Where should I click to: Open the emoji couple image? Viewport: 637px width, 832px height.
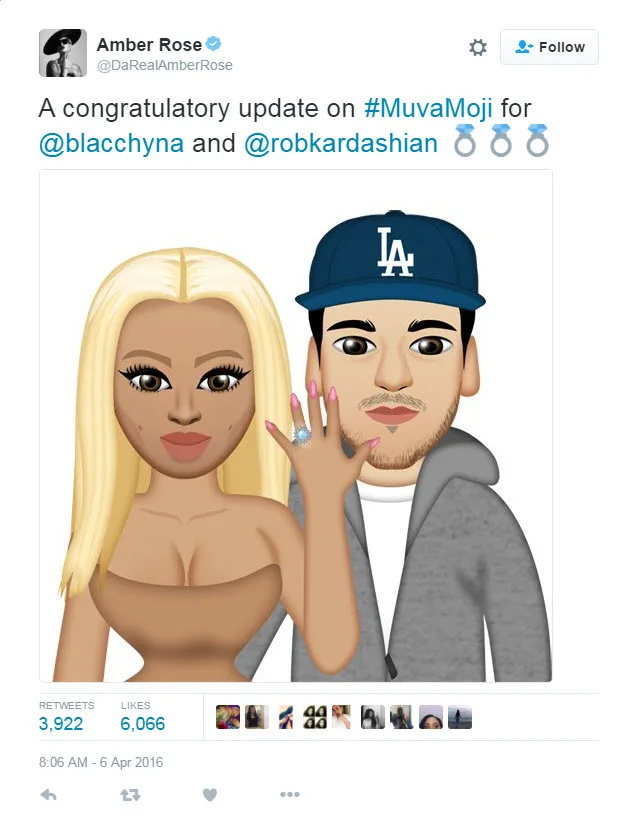click(x=296, y=426)
